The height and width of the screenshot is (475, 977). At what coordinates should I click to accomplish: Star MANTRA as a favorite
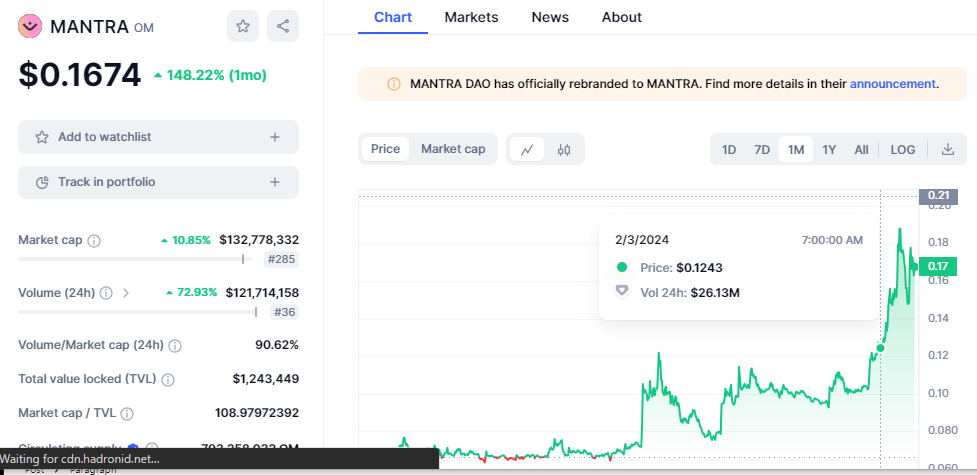(243, 26)
